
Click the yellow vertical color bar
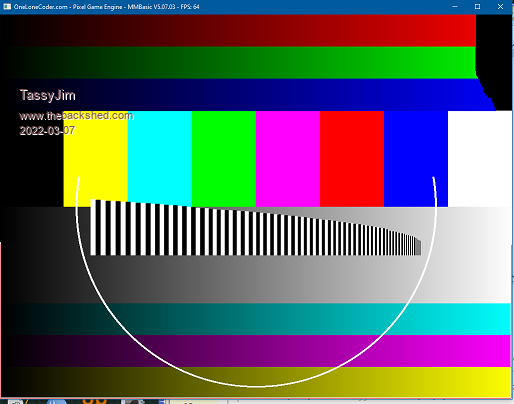[x=96, y=159]
